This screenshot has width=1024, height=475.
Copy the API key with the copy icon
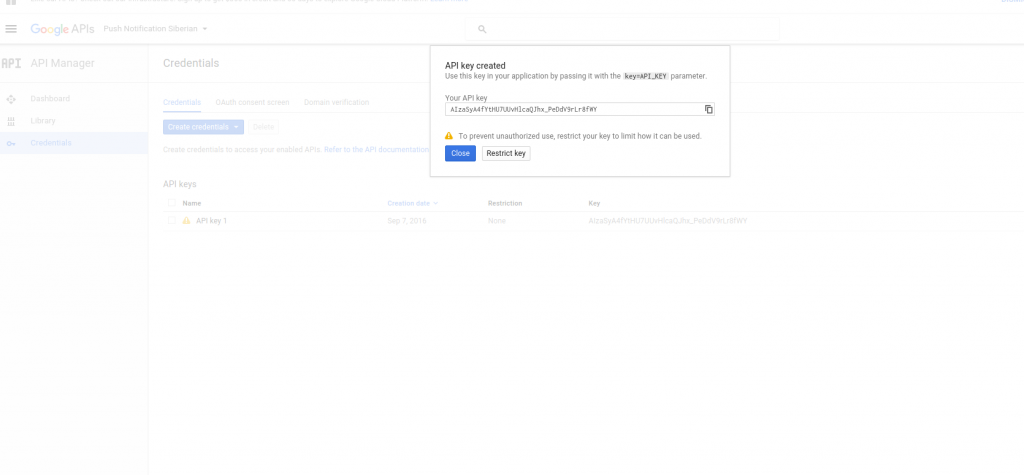tap(708, 109)
